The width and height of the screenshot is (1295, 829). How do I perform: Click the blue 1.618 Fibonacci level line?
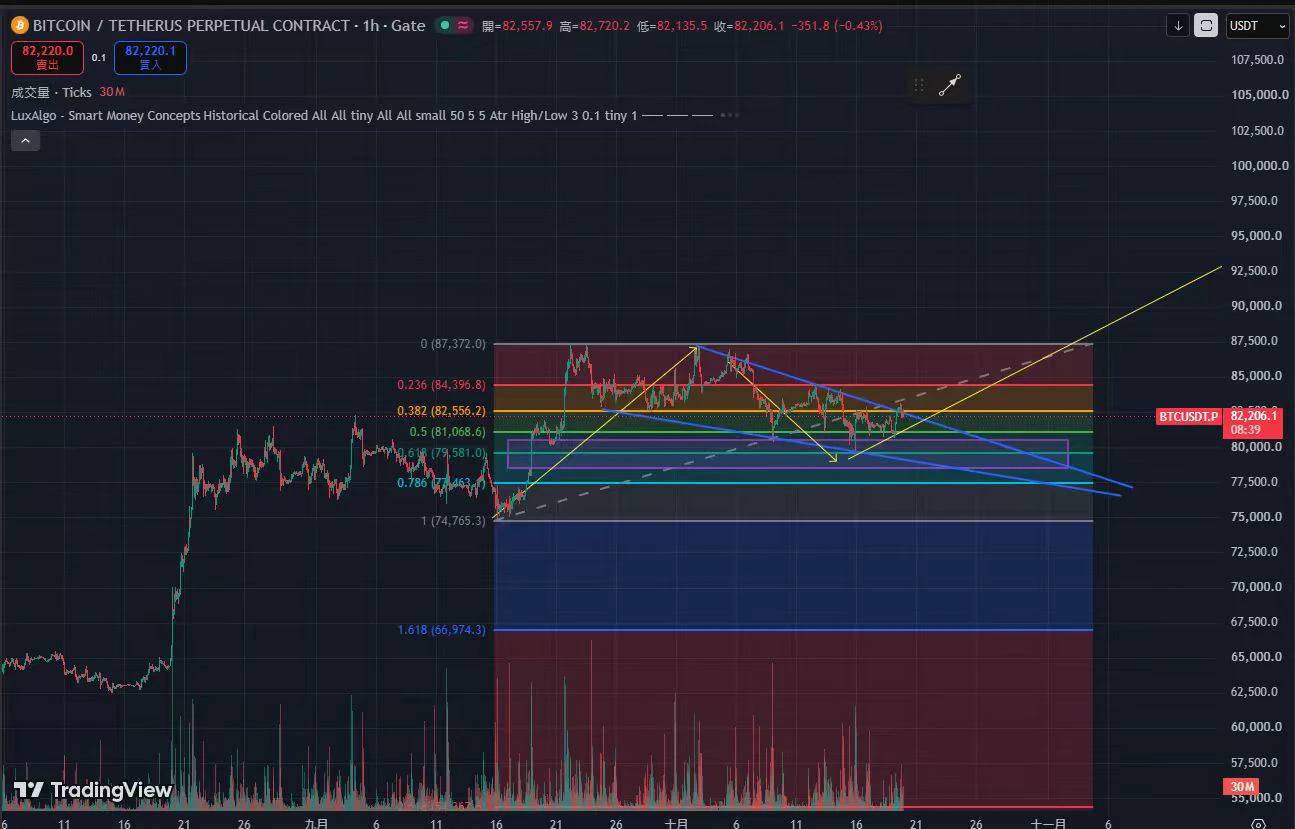[793, 630]
